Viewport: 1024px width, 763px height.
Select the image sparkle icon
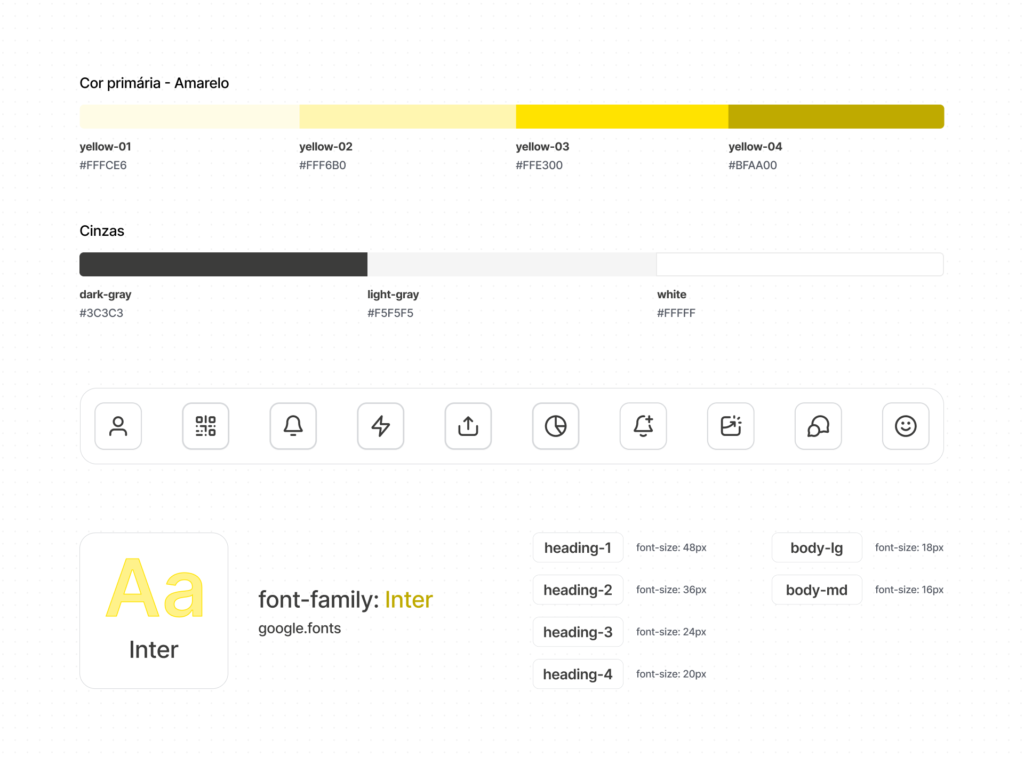[731, 426]
